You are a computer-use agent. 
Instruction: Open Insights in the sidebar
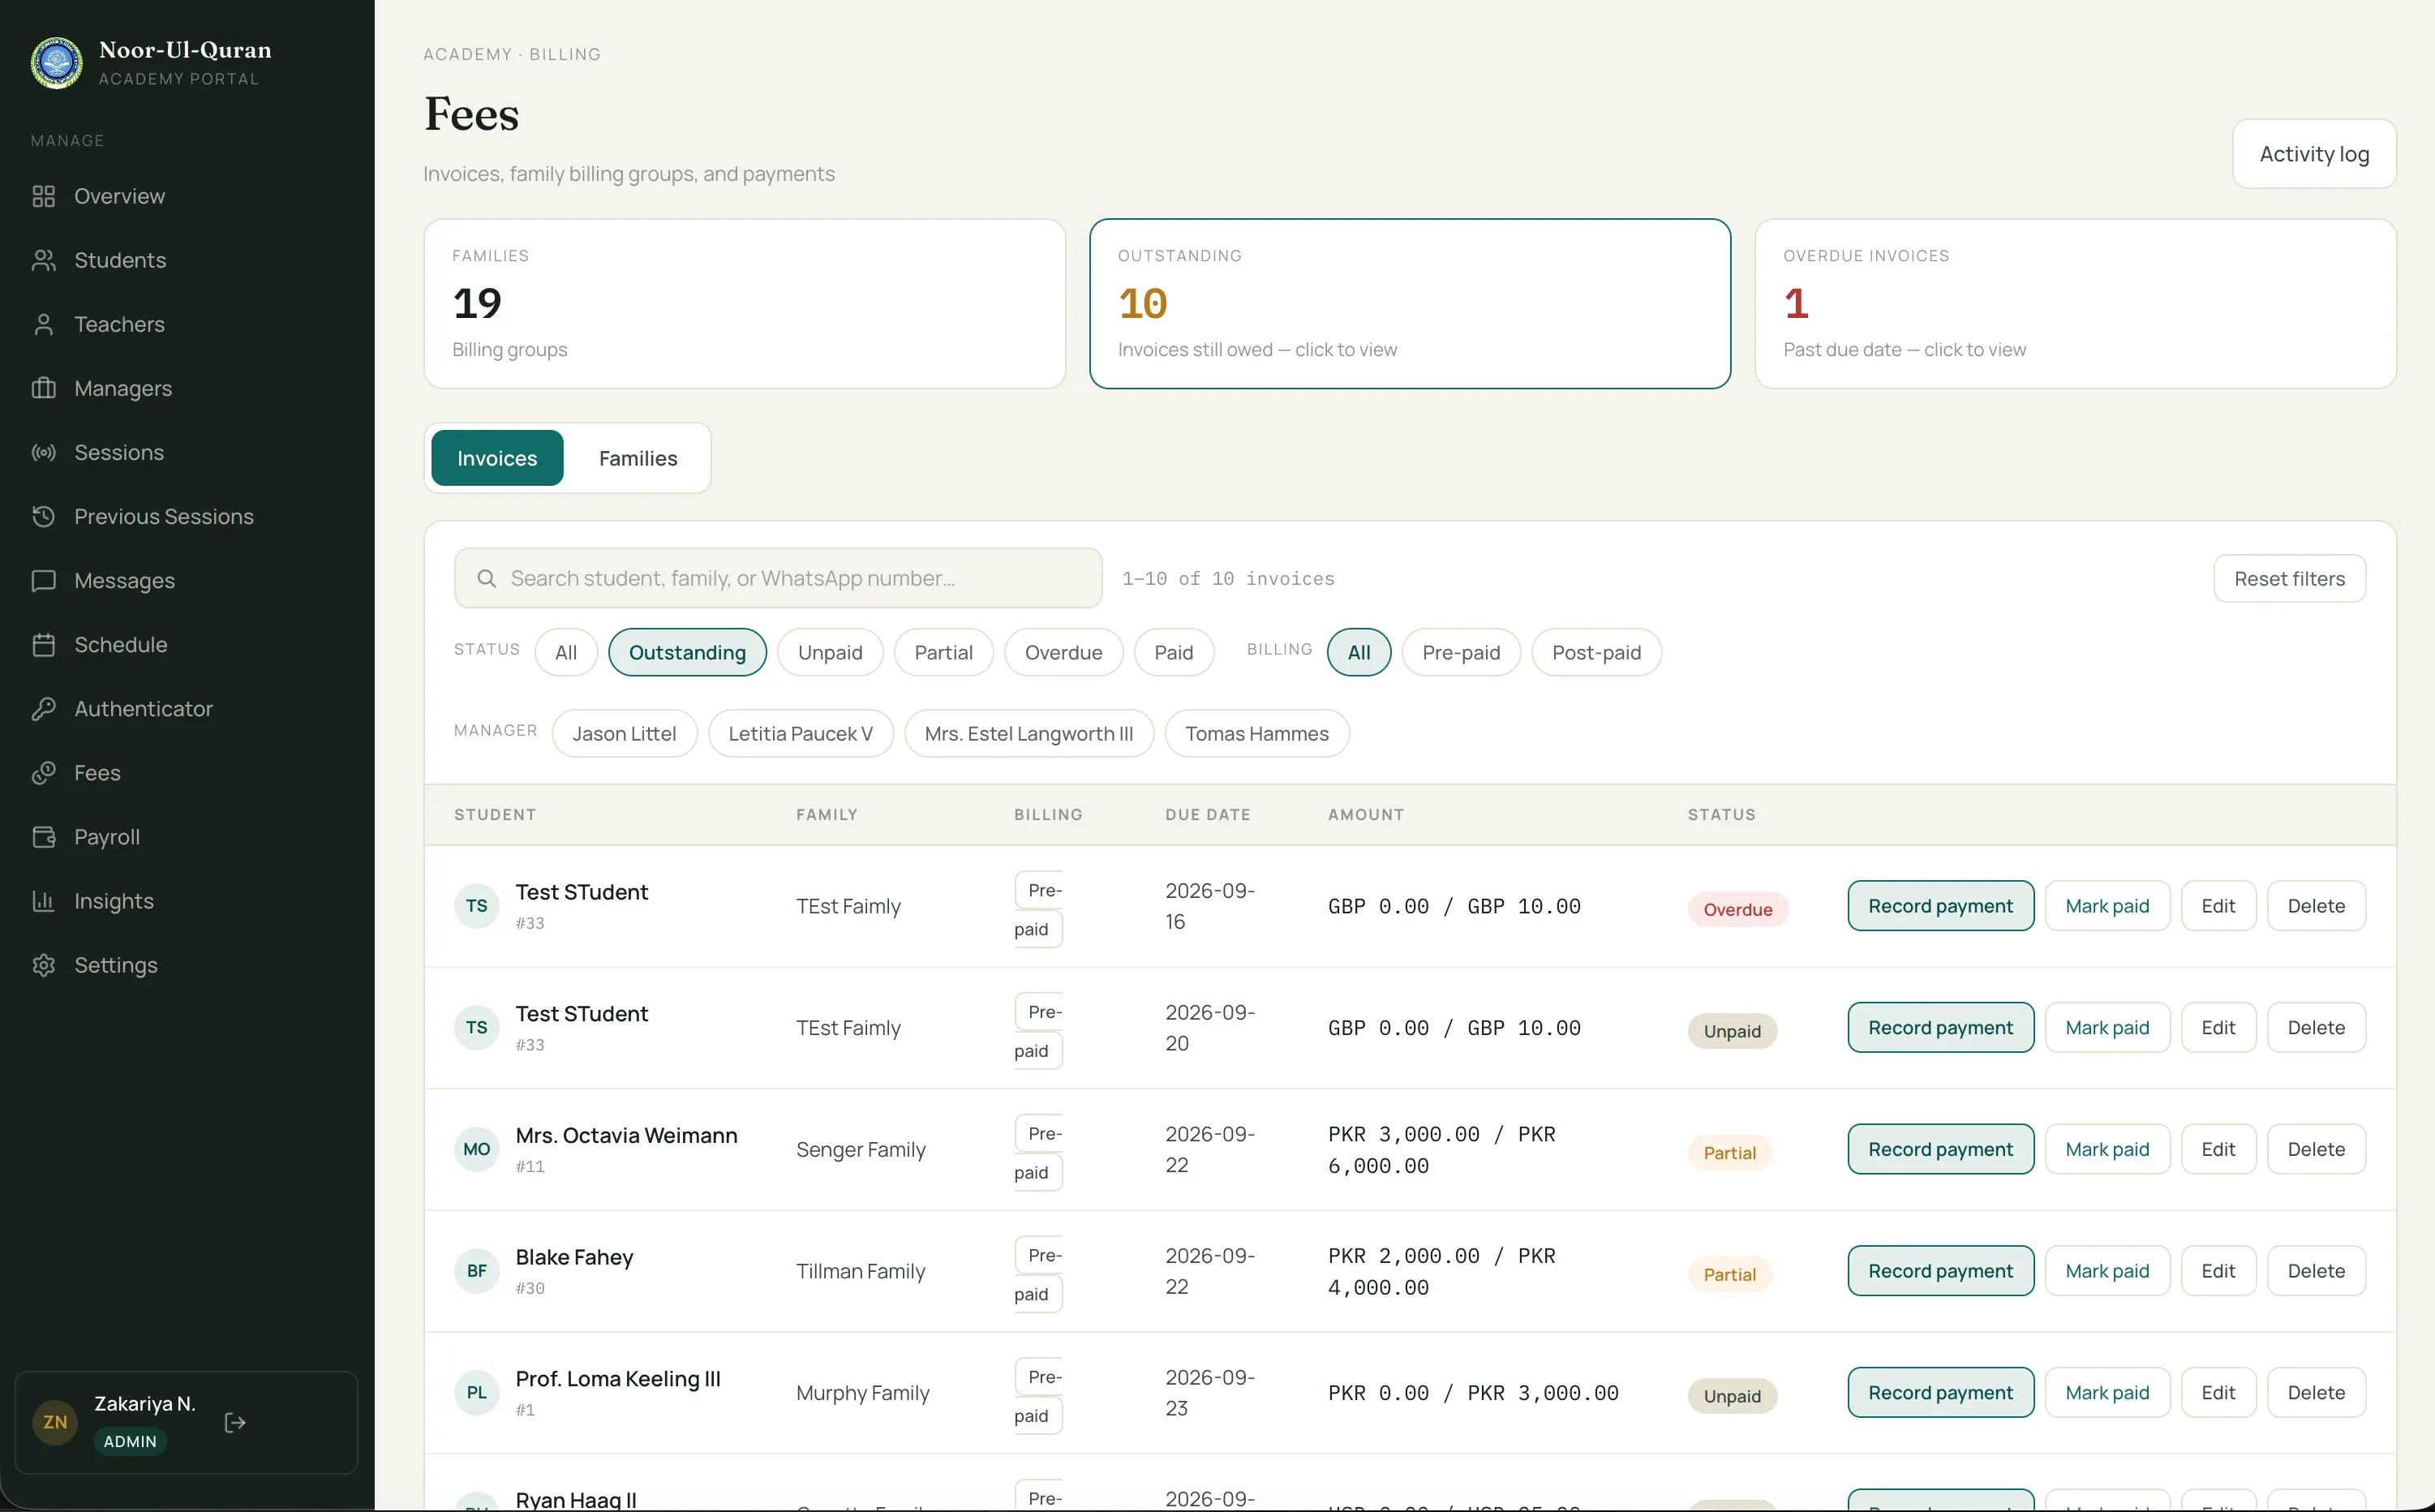[x=114, y=900]
